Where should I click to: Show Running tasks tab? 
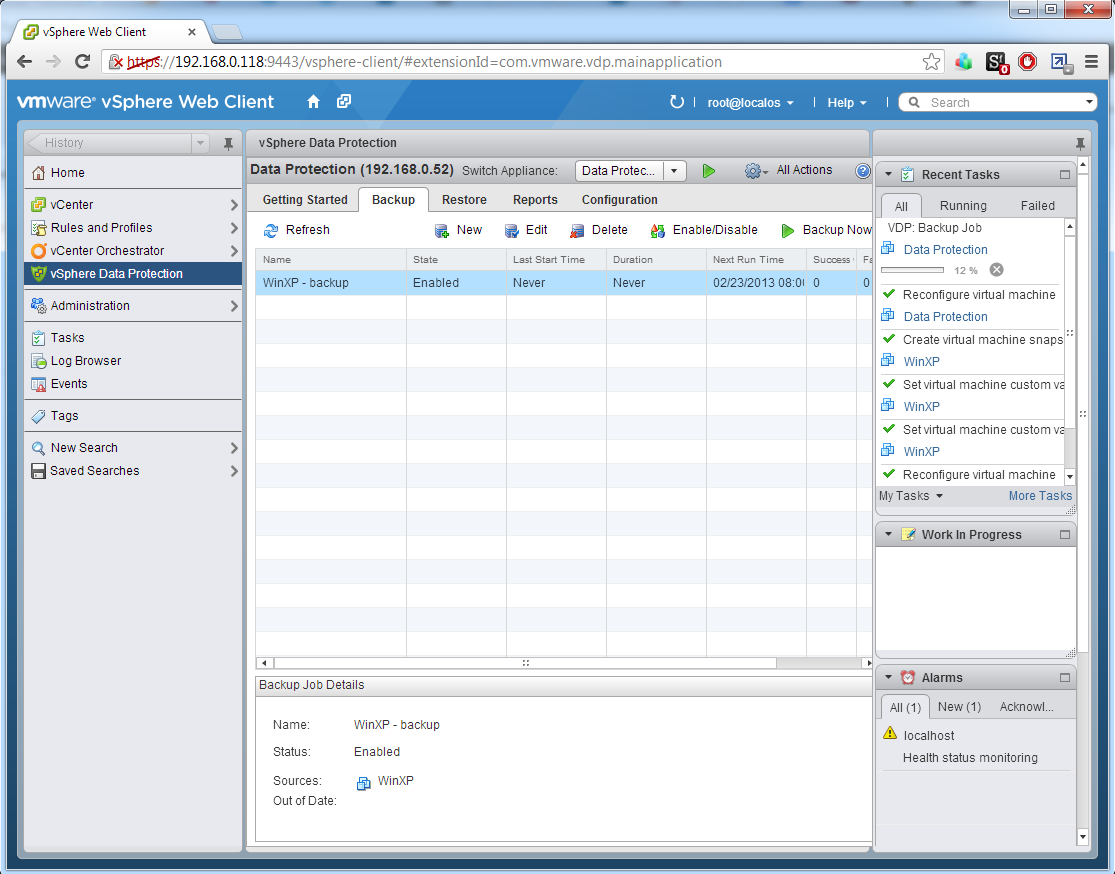pyautogui.click(x=963, y=206)
